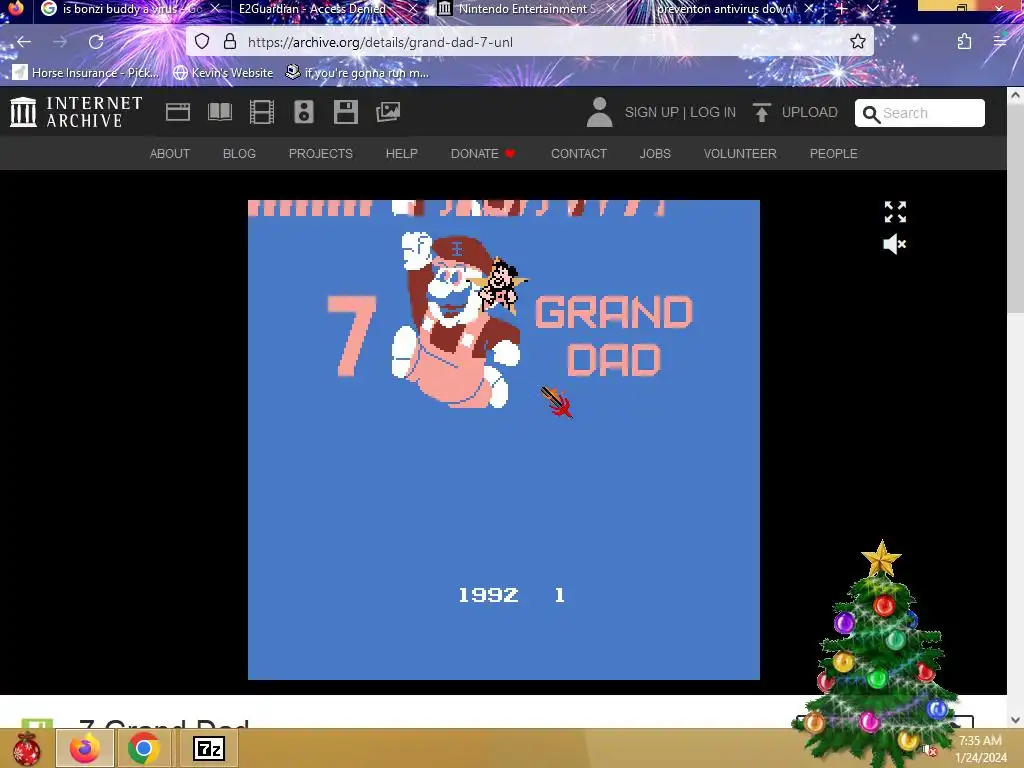Open the Internet Archive home logo
The height and width of the screenshot is (768, 1024).
click(x=76, y=112)
